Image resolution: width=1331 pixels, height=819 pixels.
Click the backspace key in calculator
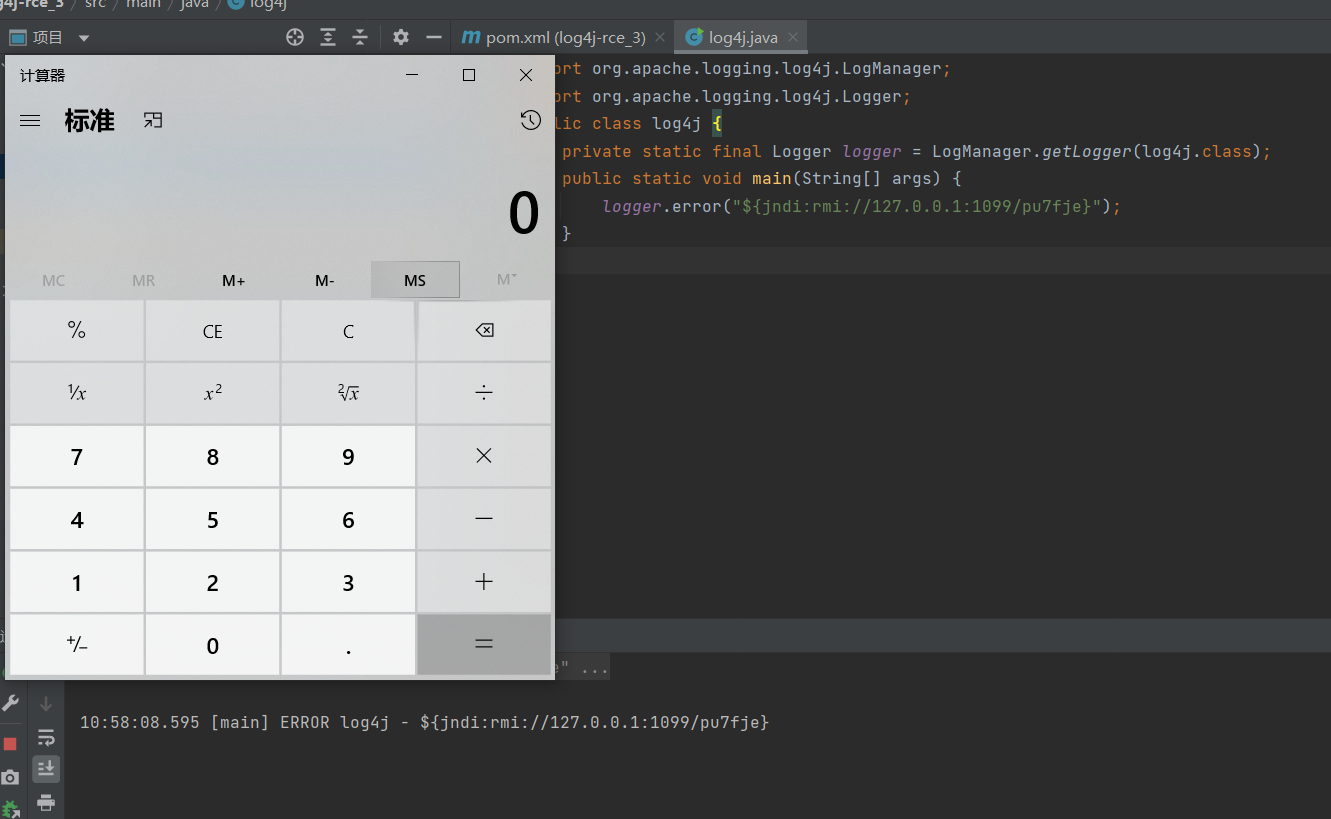click(484, 331)
